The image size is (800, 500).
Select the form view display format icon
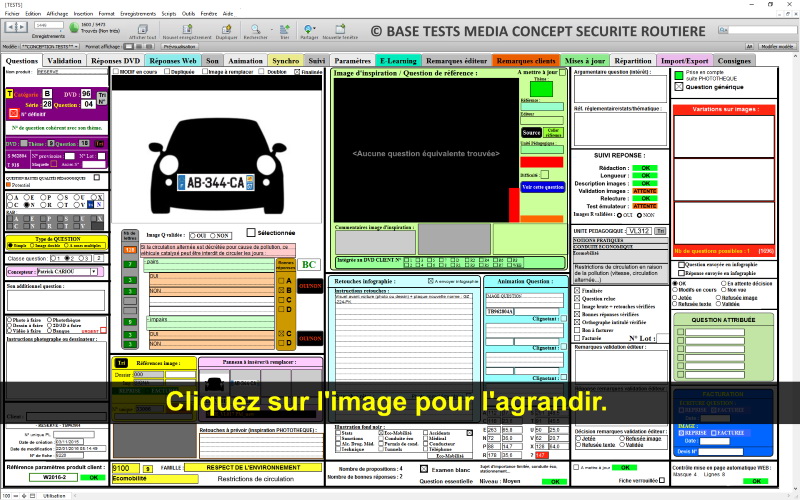[x=129, y=46]
